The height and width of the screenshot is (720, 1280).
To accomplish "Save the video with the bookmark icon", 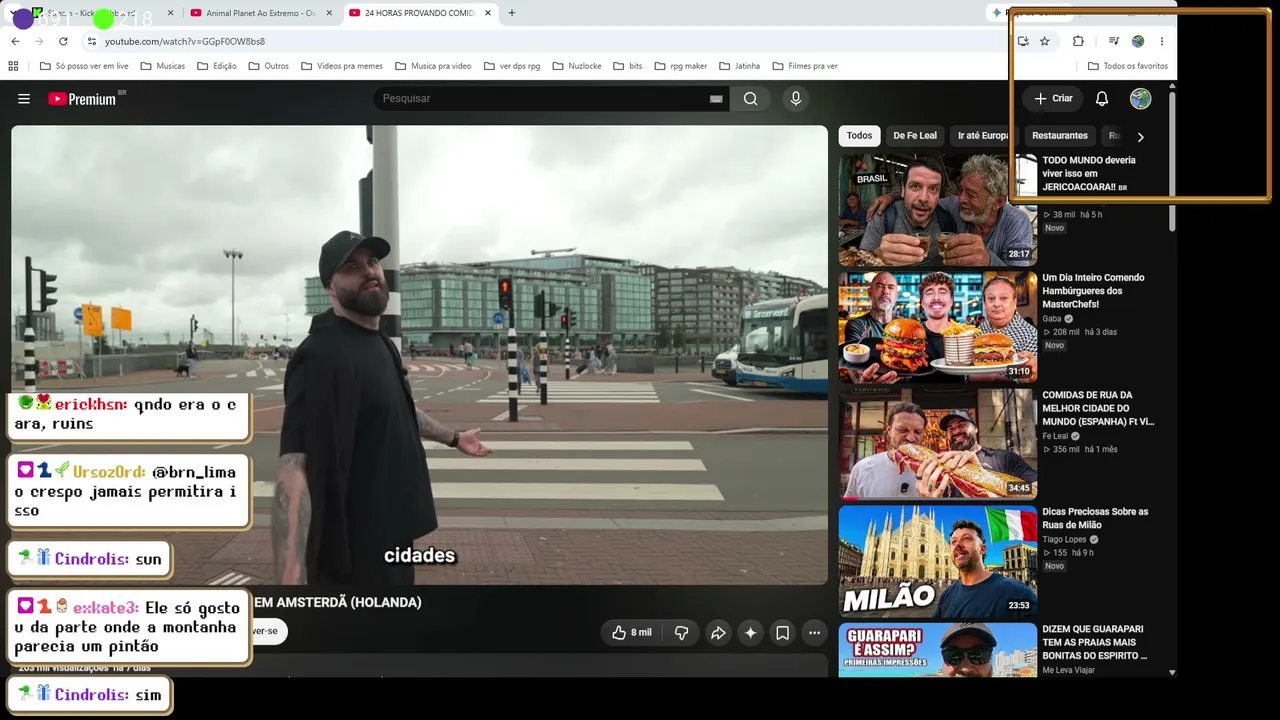I will 783,632.
